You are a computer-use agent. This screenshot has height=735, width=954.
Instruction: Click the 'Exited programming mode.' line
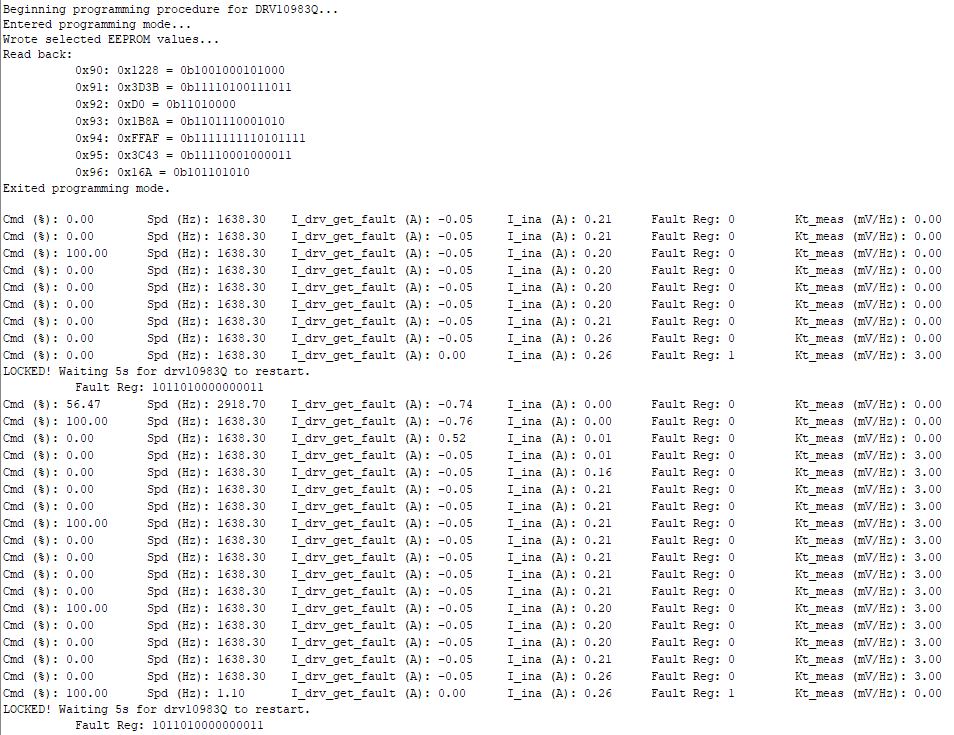[x=86, y=189]
